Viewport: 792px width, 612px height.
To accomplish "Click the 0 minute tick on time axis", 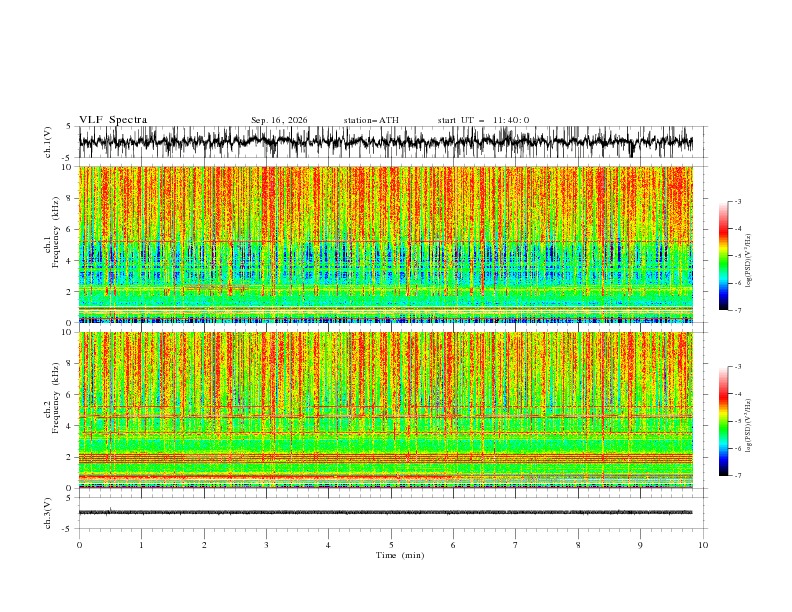I will point(79,545).
